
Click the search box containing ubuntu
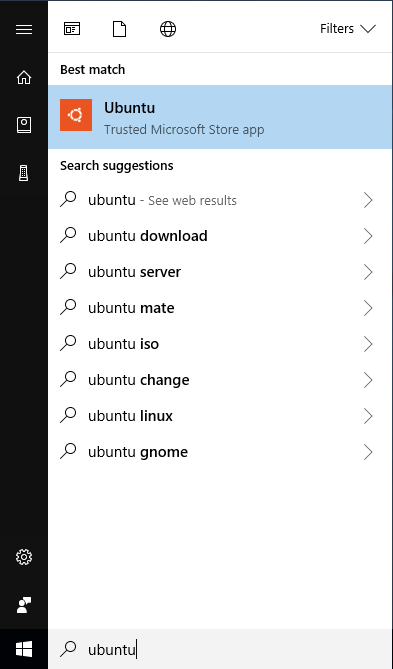(x=220, y=649)
